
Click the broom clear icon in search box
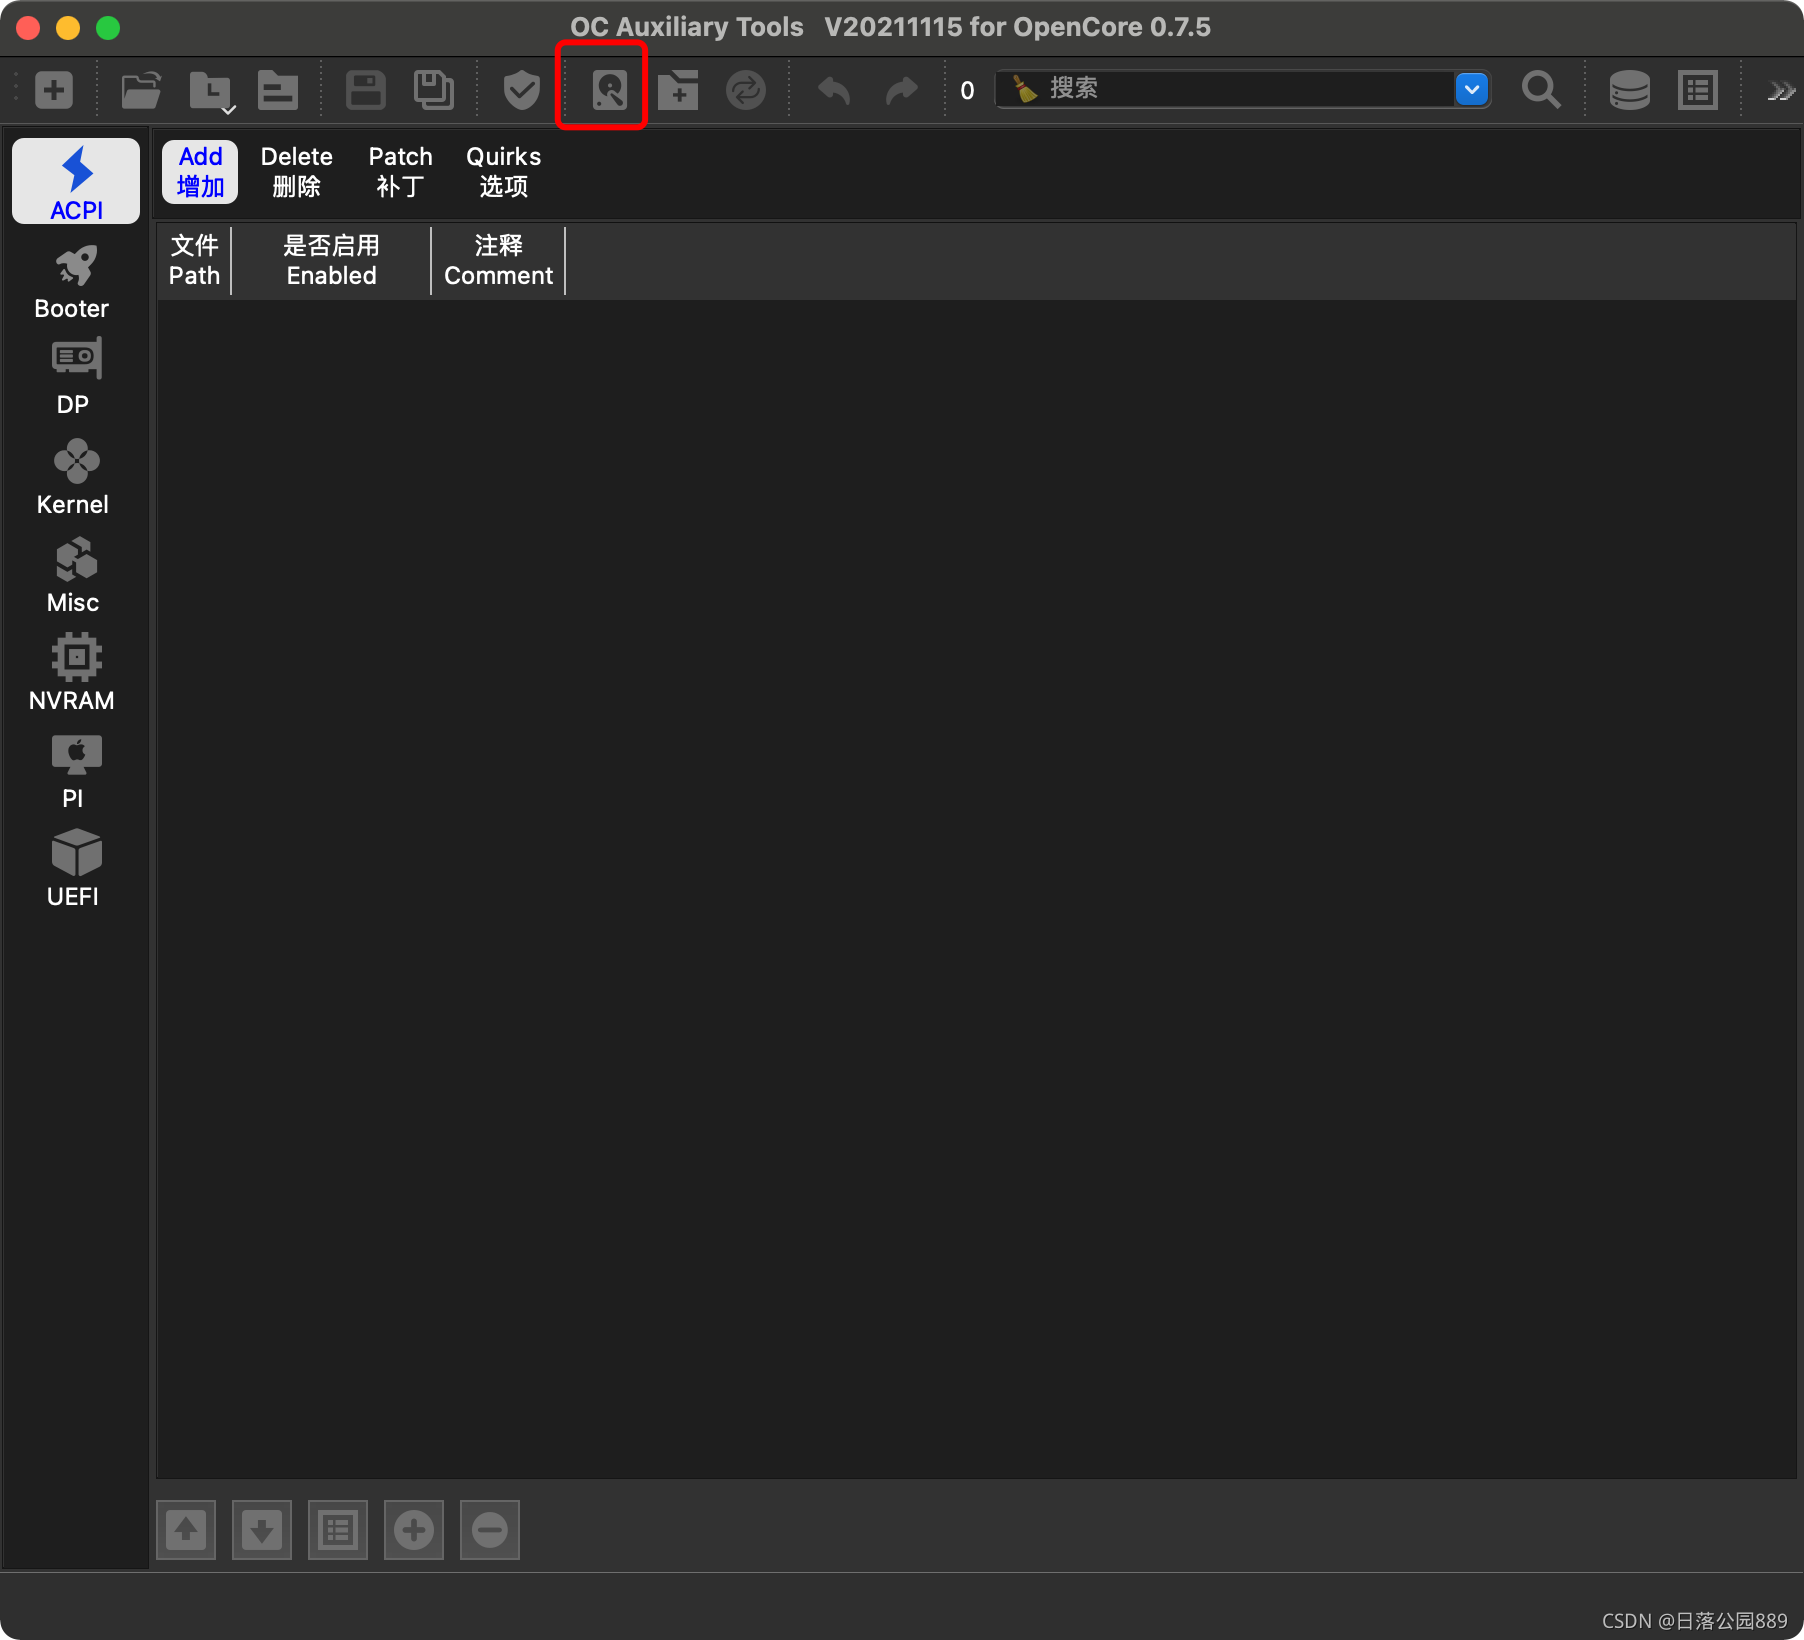click(x=1025, y=89)
